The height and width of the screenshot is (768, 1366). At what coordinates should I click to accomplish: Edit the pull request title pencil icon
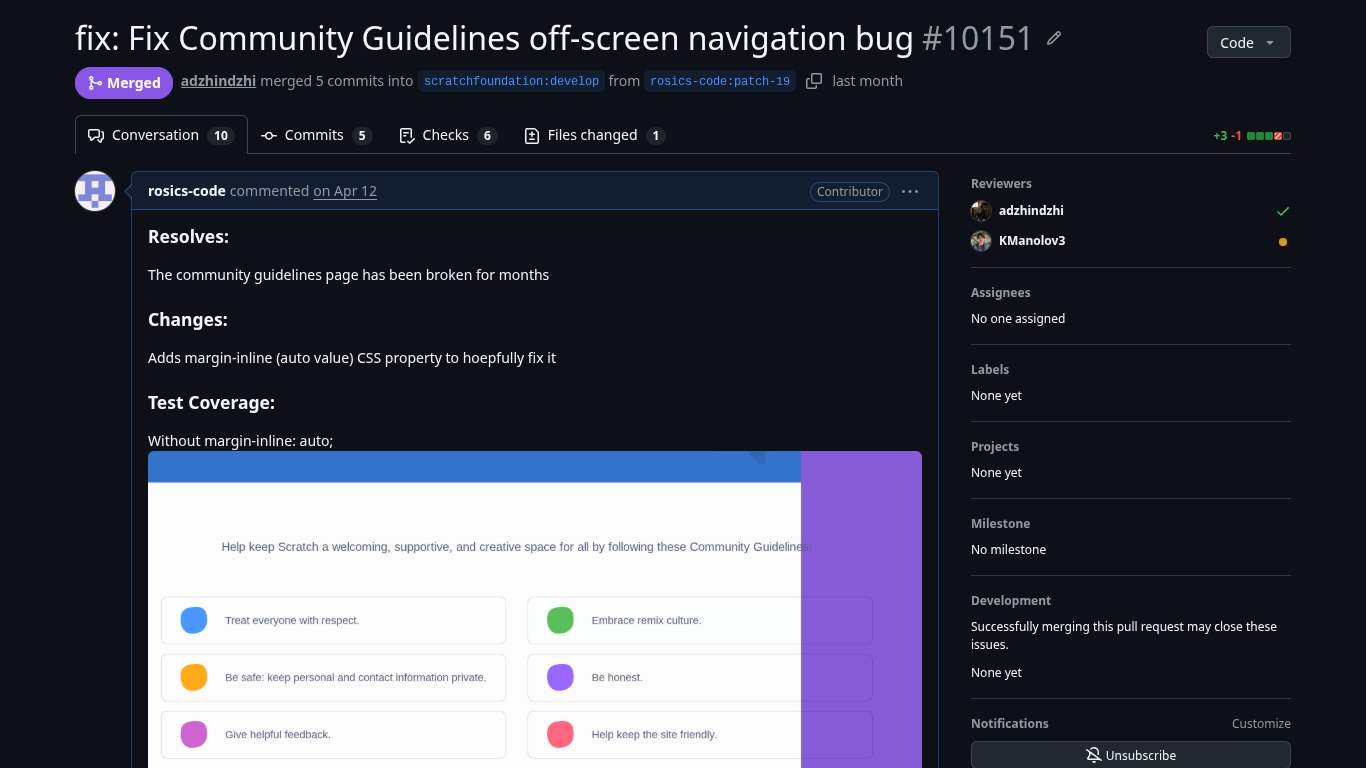pos(1054,39)
